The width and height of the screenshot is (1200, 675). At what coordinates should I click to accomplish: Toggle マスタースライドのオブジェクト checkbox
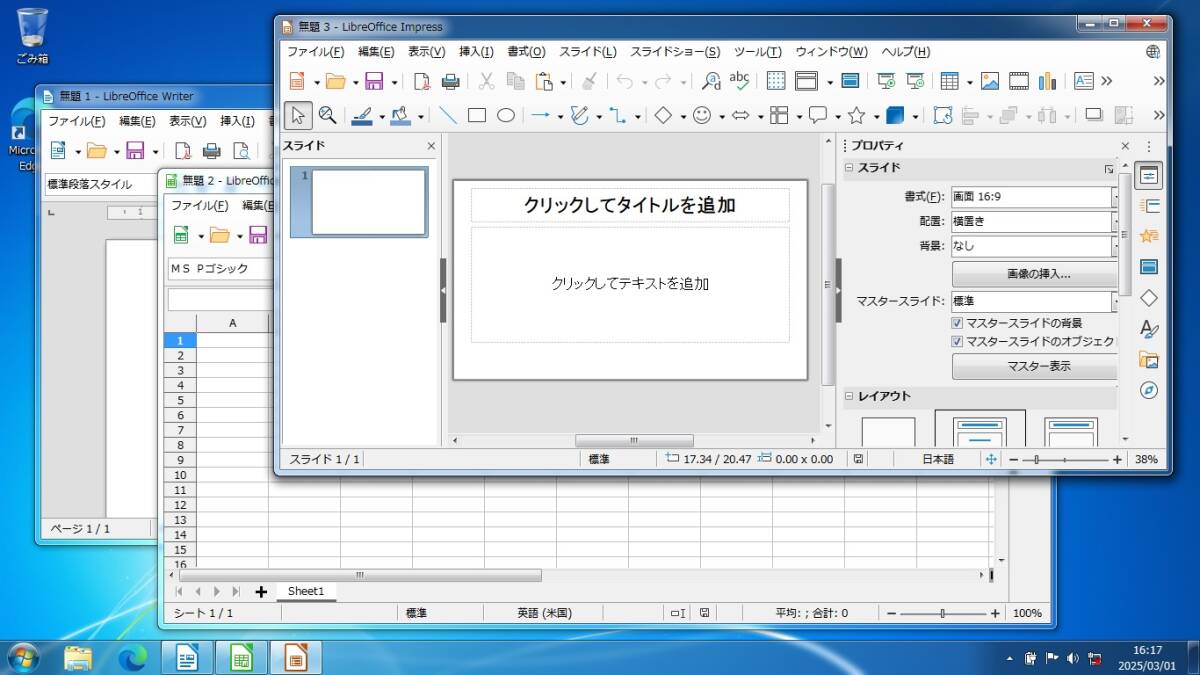[x=957, y=342]
